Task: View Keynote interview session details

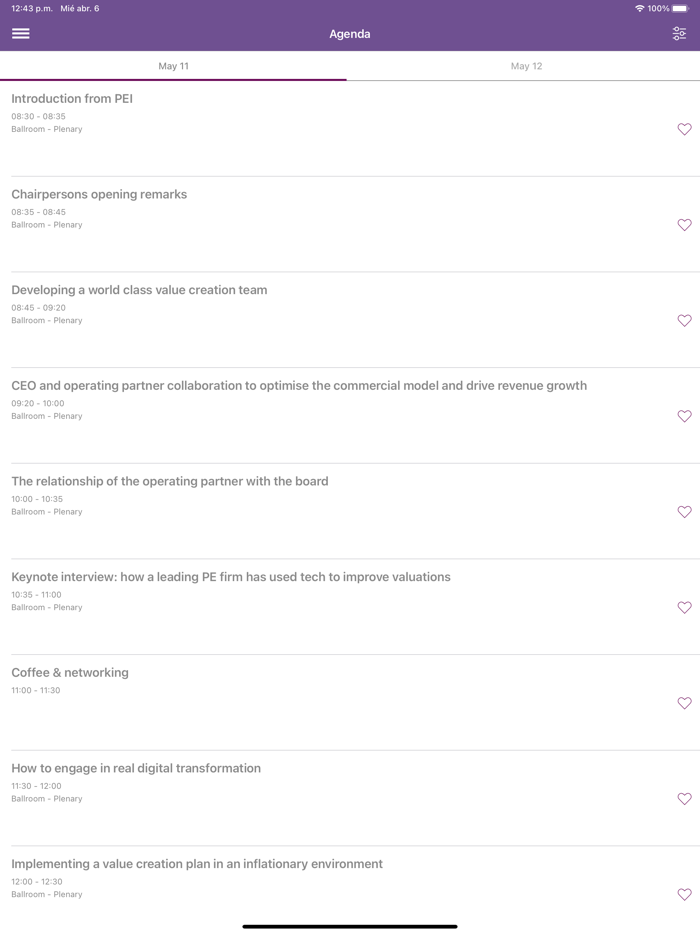Action: (231, 577)
